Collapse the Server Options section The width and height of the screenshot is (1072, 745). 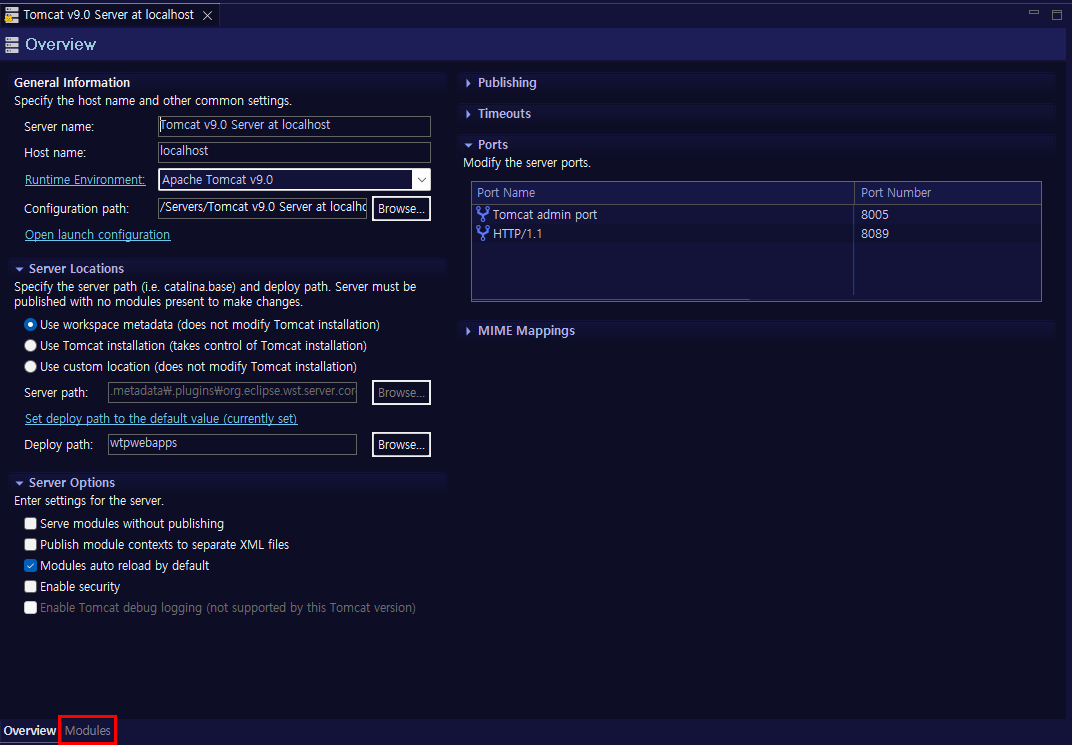click(x=19, y=483)
